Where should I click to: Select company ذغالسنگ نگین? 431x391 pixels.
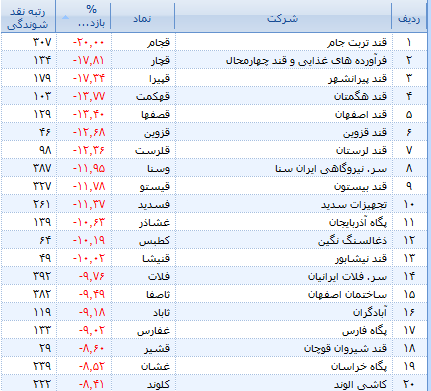coord(352,240)
